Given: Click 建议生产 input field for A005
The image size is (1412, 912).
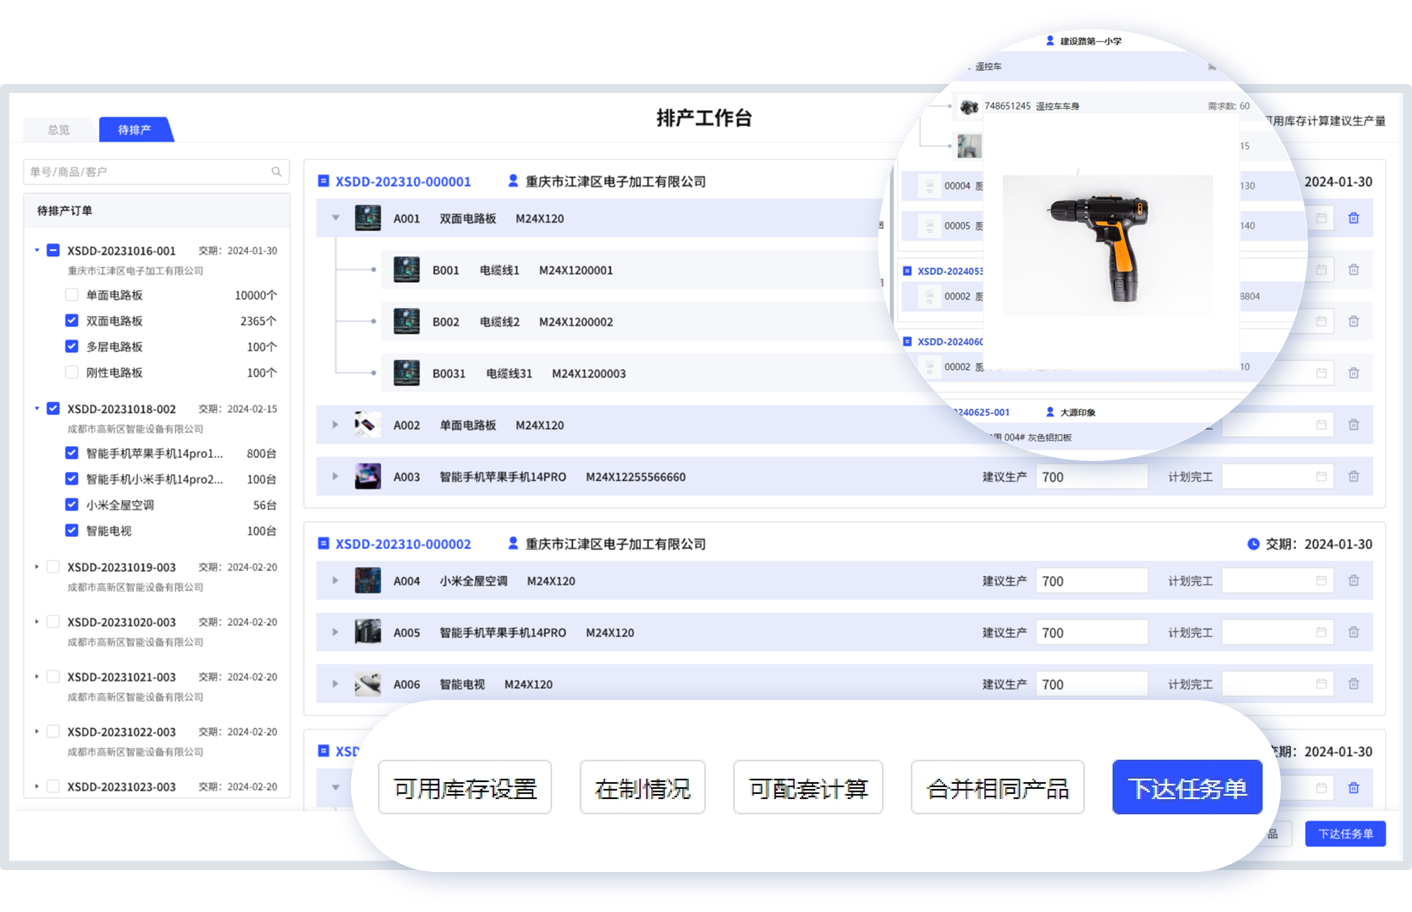Looking at the screenshot, I should pos(1091,633).
